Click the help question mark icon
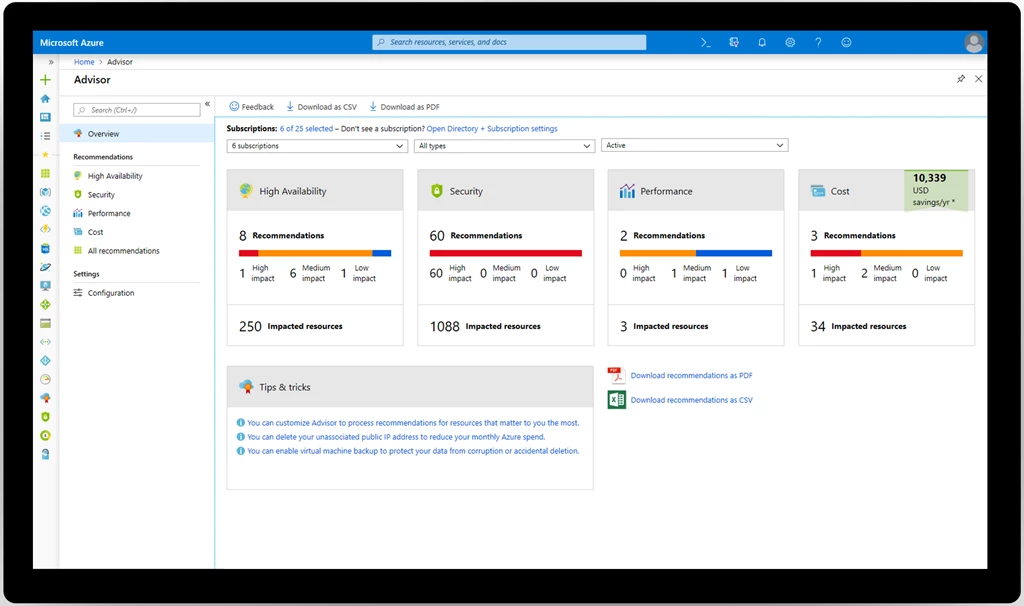Viewport: 1024px width, 606px height. [x=818, y=43]
